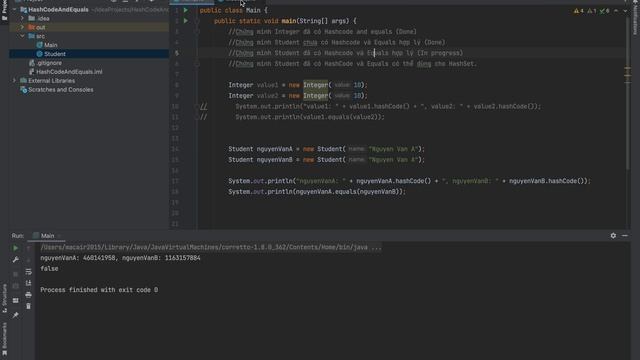Click gutter run icon beside main method
This screenshot has height=360, width=640.
point(186,21)
